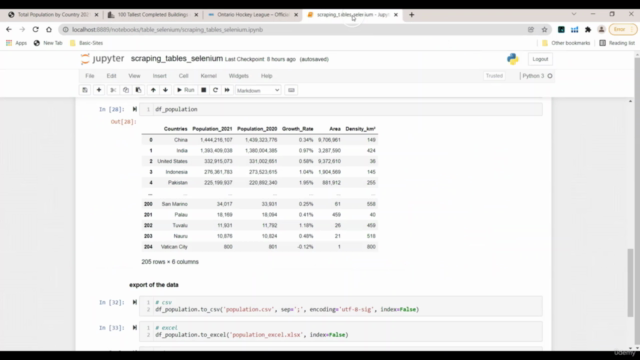Click into the to_excel code cell

coord(341,331)
